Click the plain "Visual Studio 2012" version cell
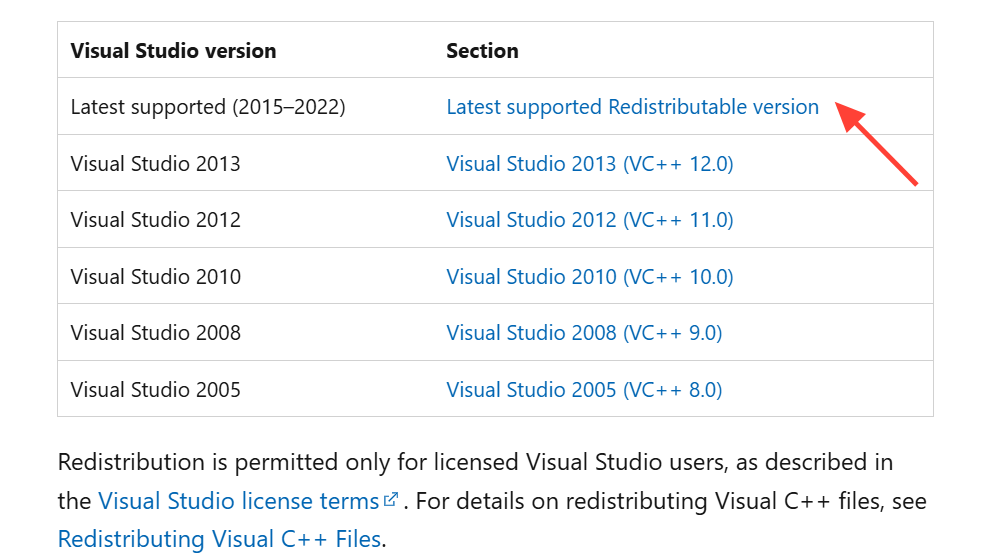The image size is (987, 555). tap(155, 220)
